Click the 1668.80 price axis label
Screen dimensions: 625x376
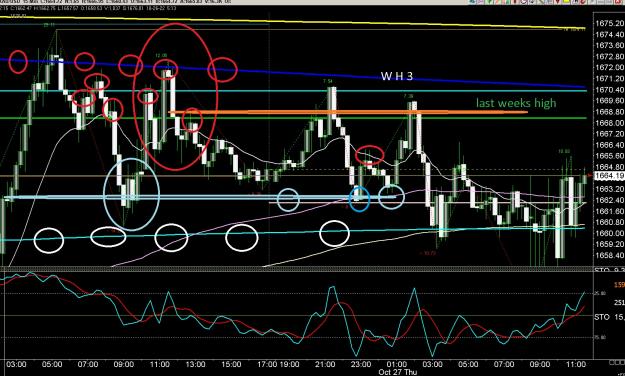point(609,112)
